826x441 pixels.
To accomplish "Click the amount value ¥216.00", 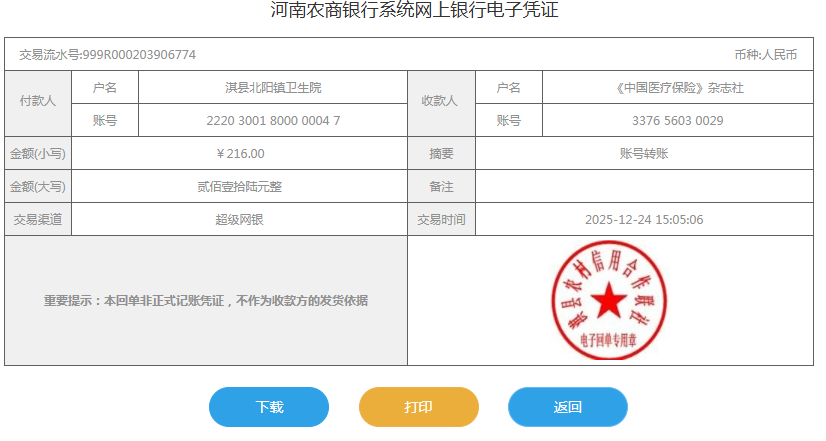I will click(x=240, y=154).
